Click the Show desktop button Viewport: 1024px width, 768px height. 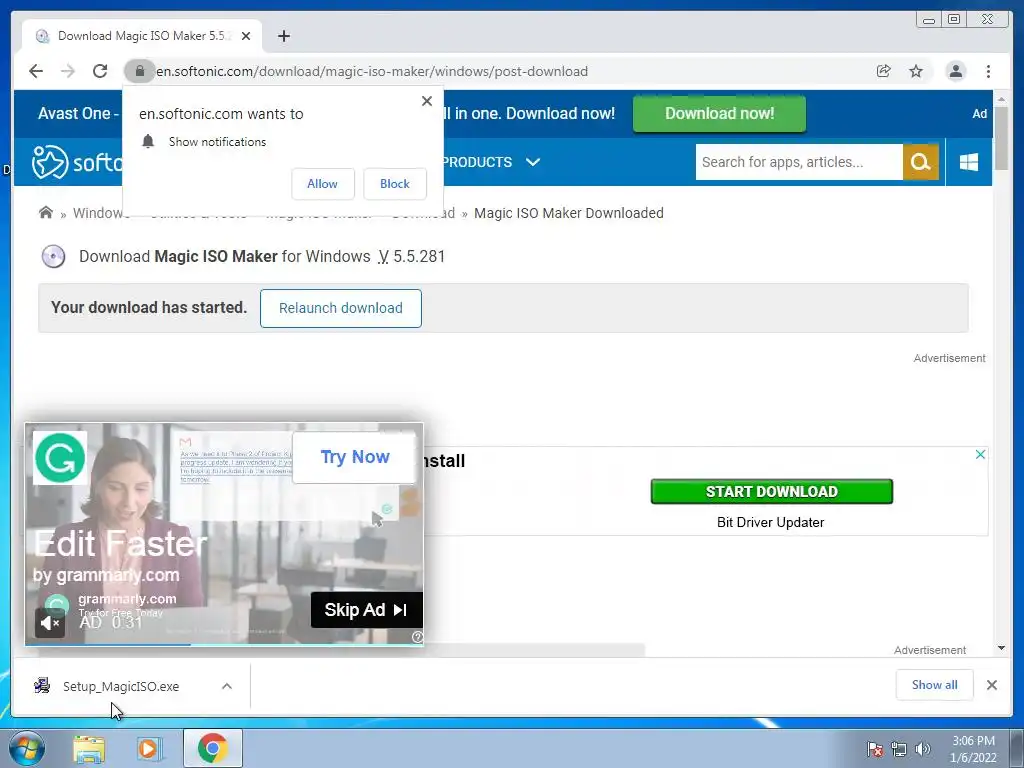pyautogui.click(x=1017, y=748)
